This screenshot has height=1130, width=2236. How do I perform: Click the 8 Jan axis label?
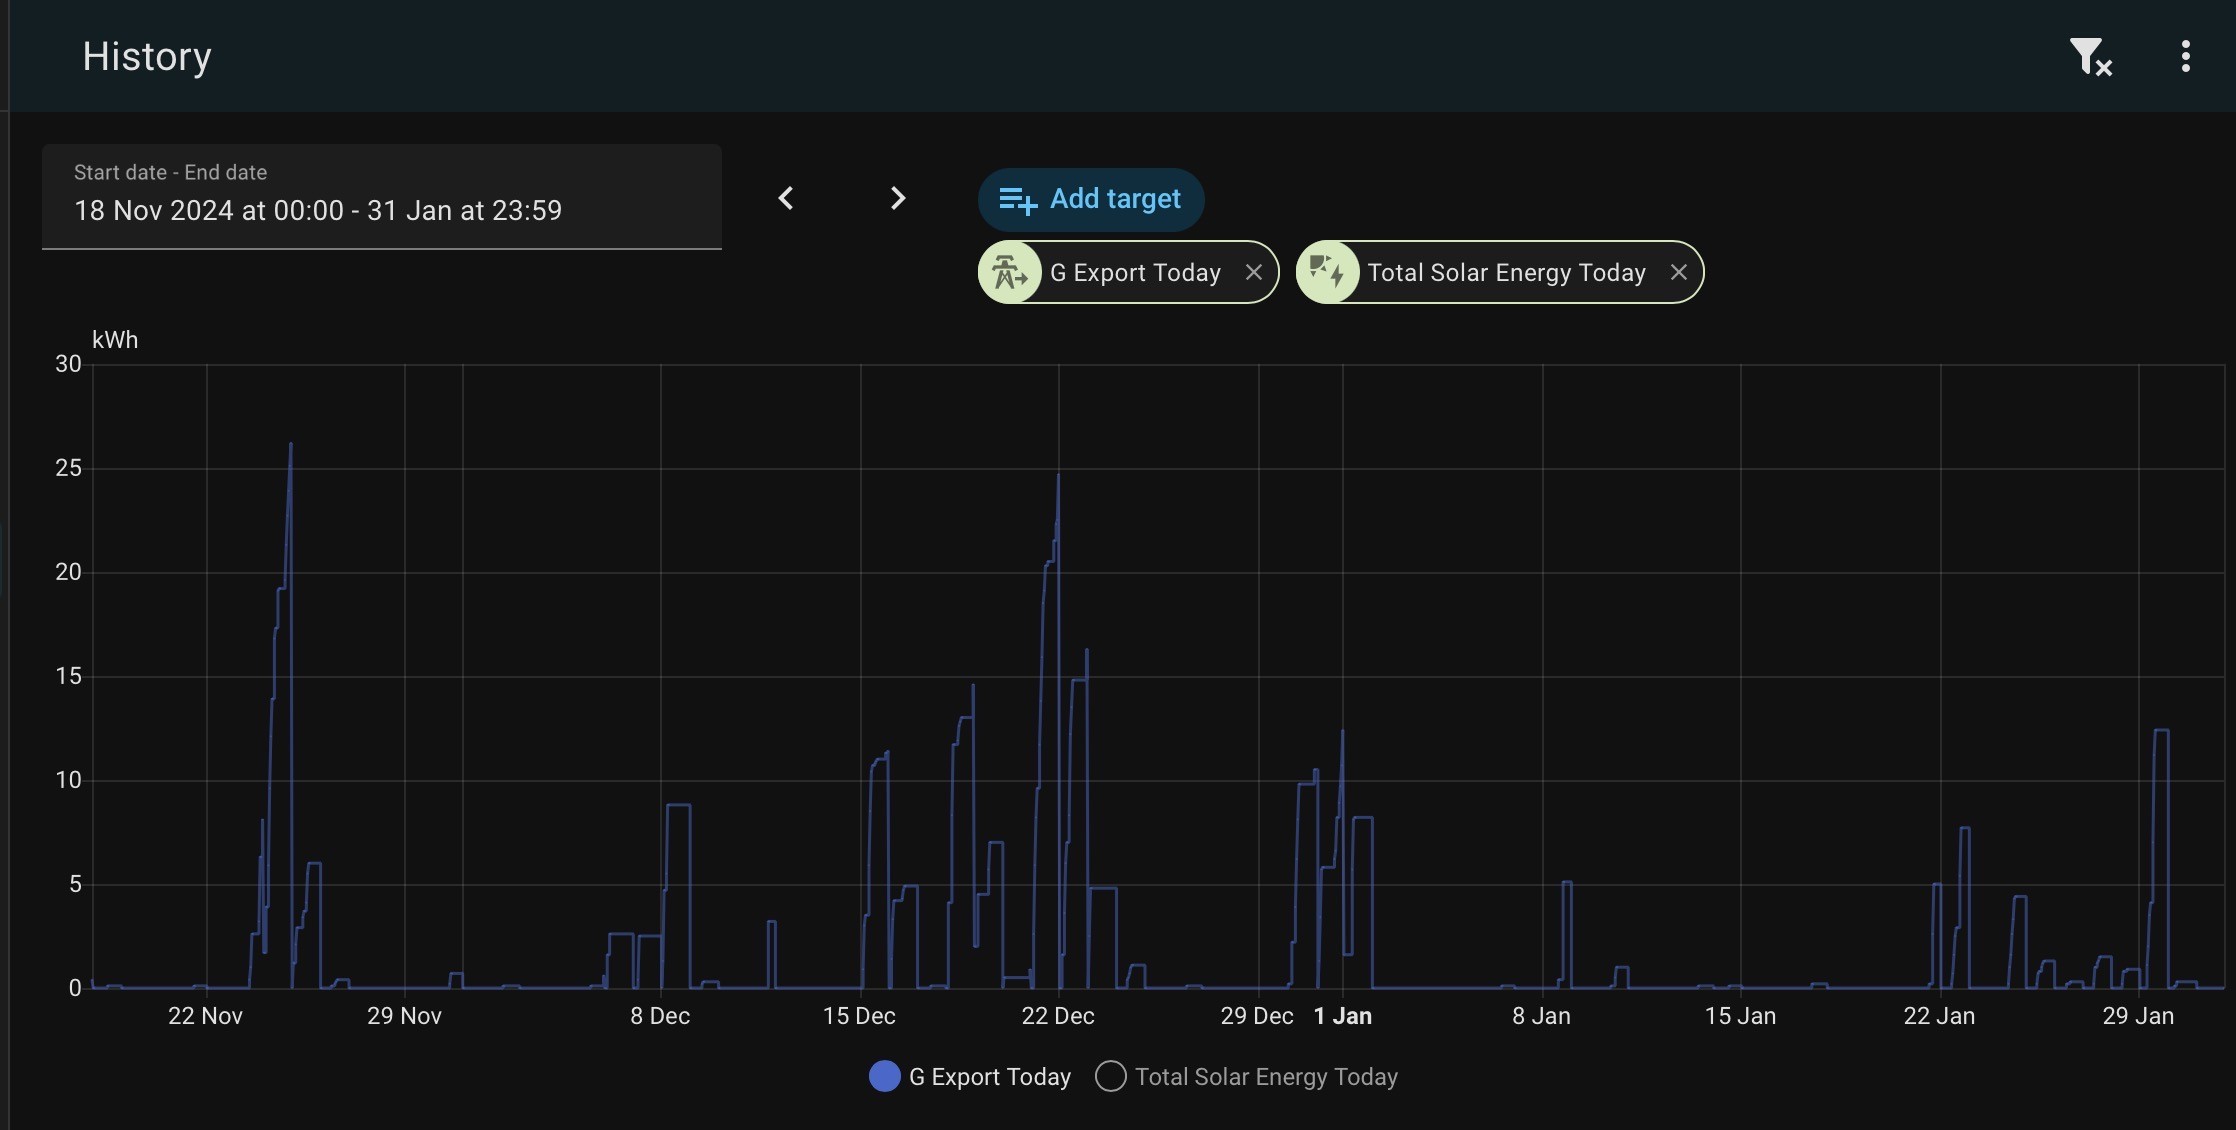(1541, 1016)
